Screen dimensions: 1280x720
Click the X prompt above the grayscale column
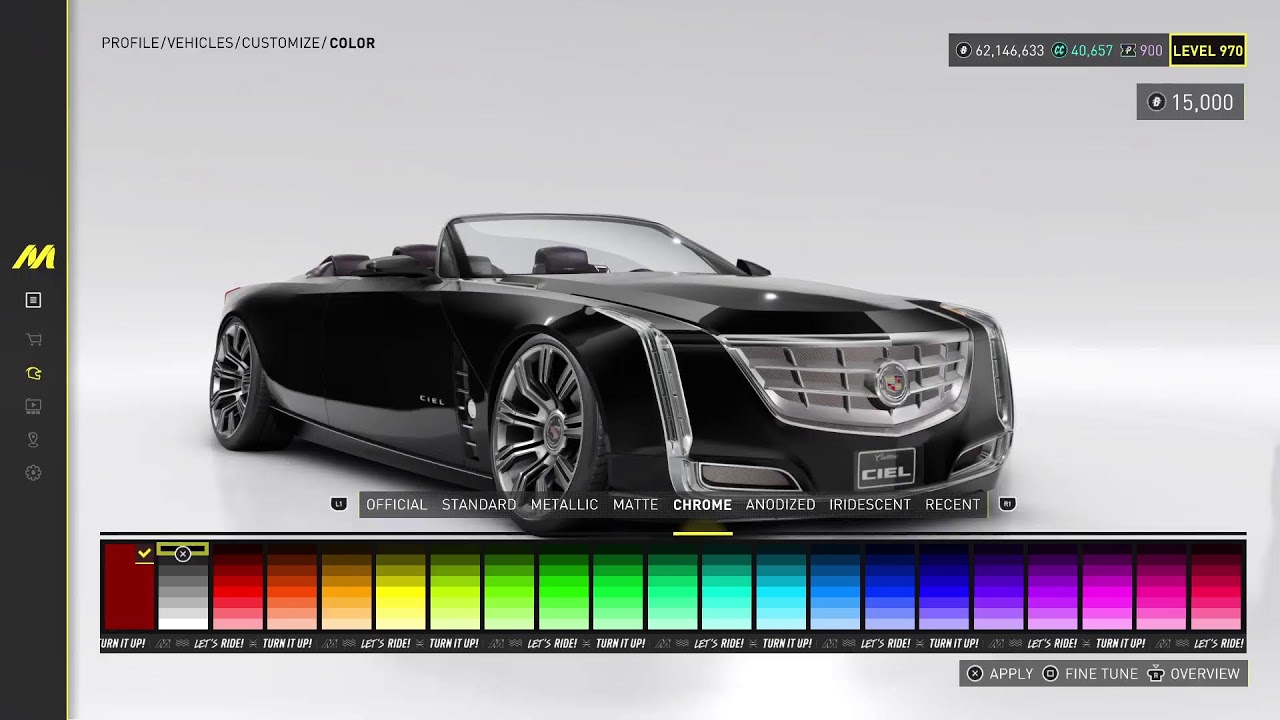(x=183, y=553)
